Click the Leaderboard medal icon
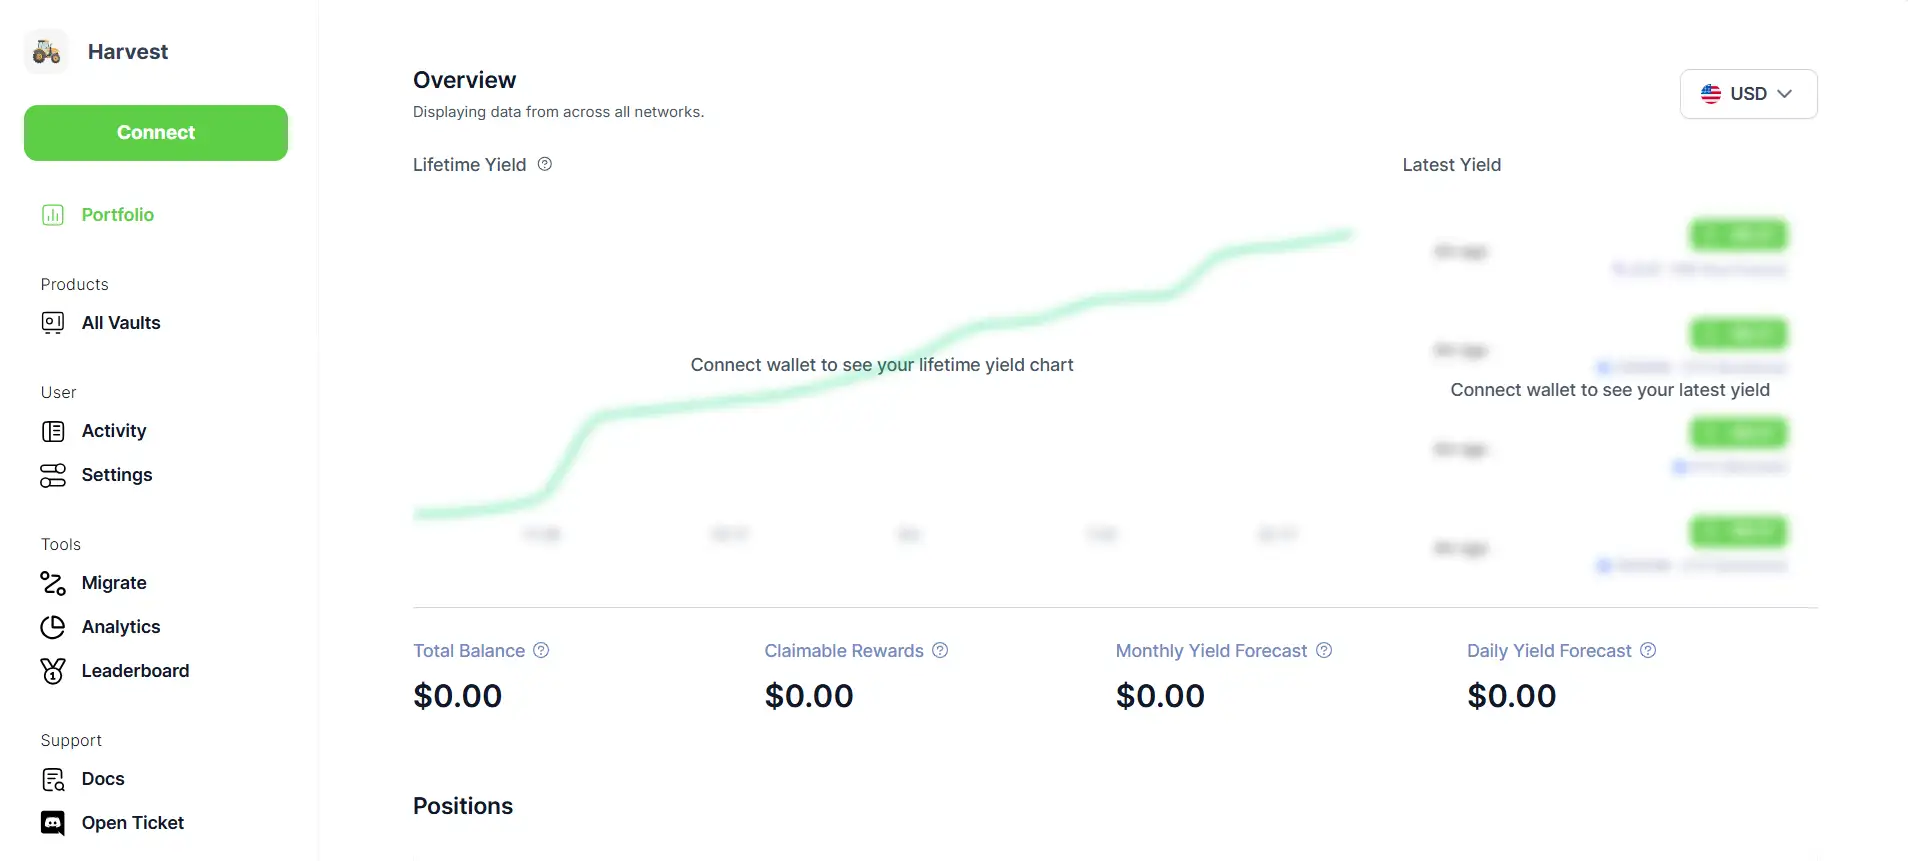Screen dimensions: 1908x861 pos(53,671)
